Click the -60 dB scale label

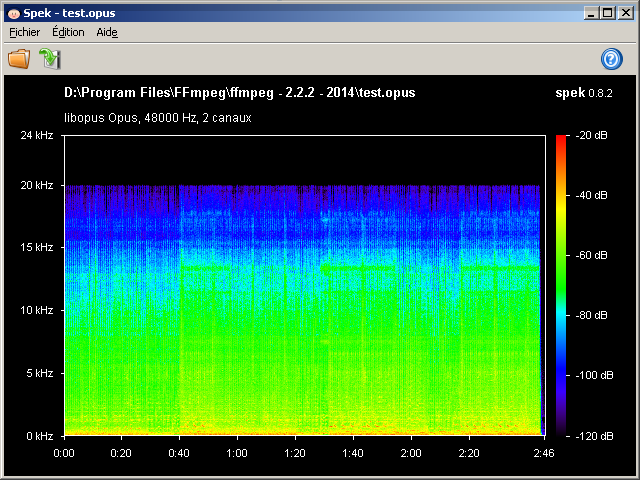591,255
